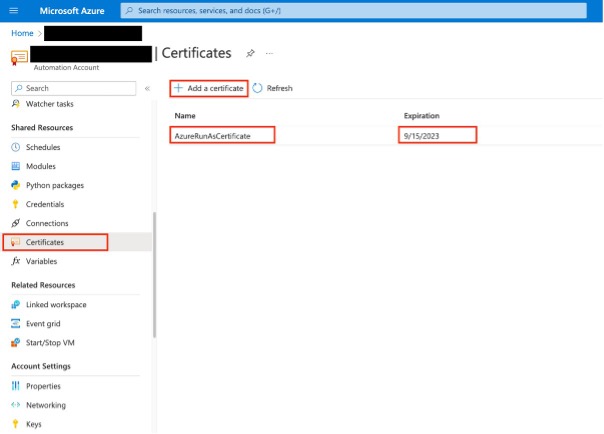604x434 pixels.
Task: Click the Keys key icon
Action: (15, 424)
